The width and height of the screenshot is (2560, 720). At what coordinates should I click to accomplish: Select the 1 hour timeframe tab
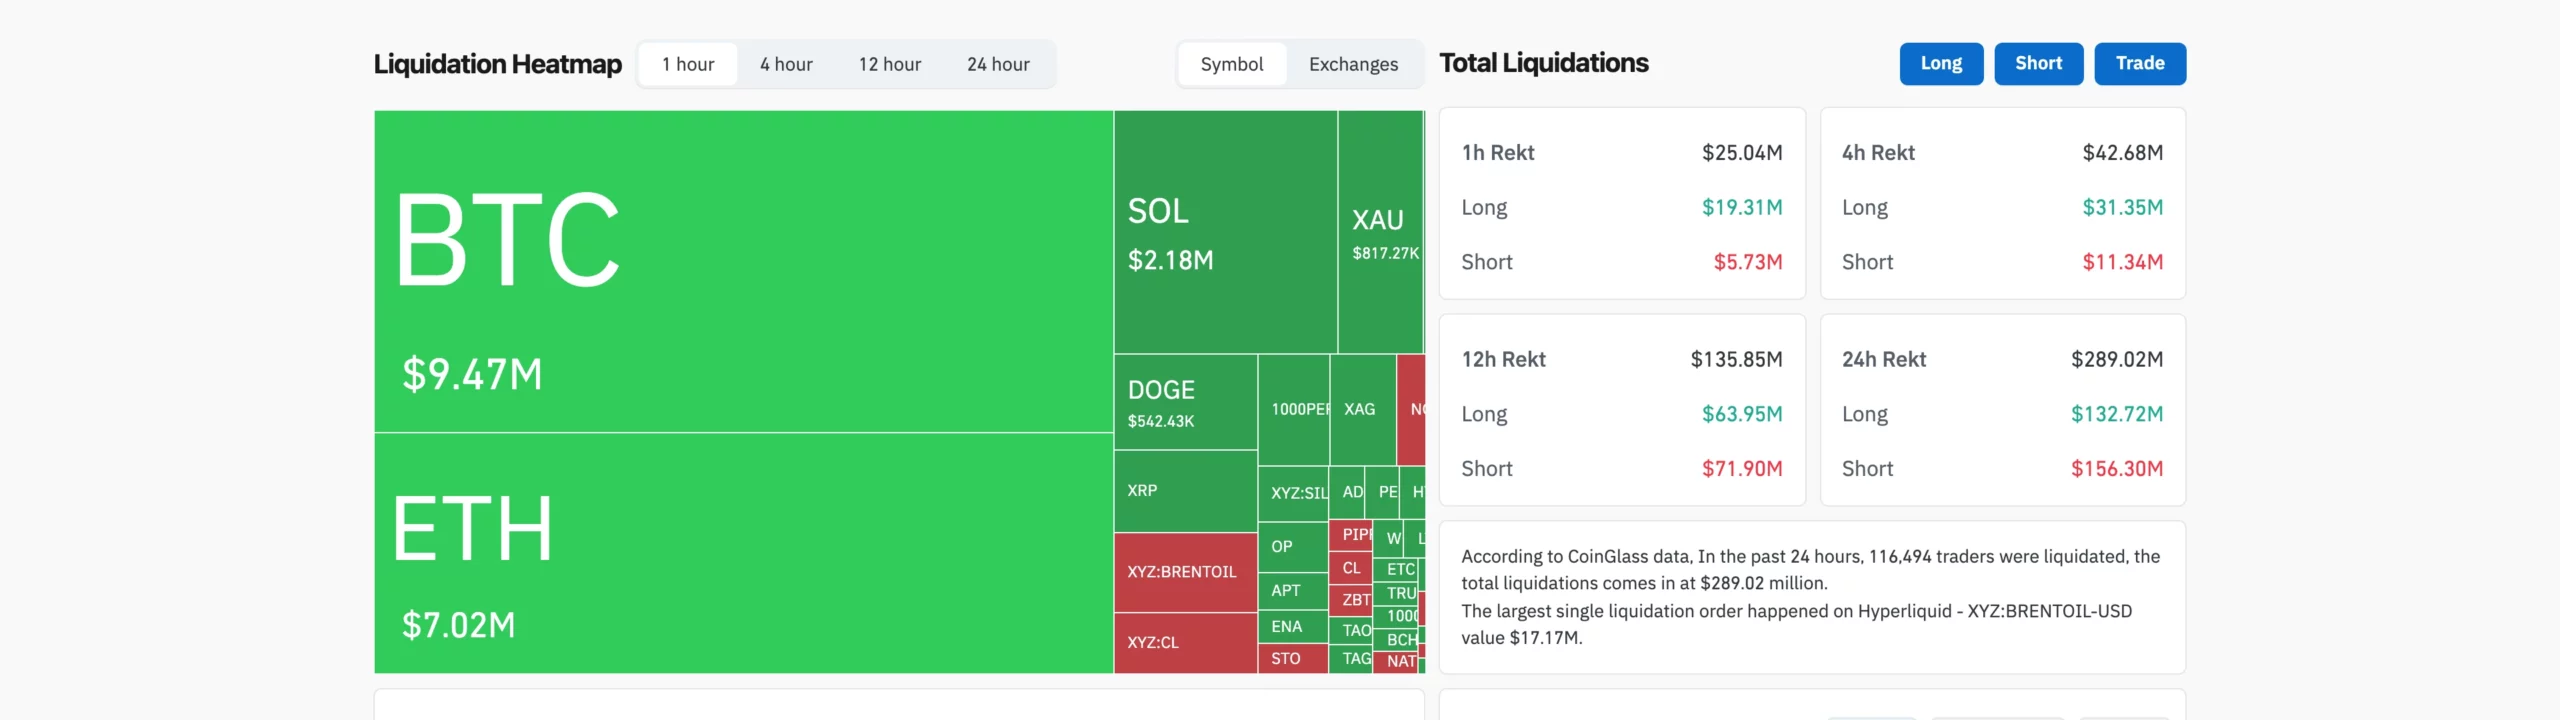click(x=688, y=64)
